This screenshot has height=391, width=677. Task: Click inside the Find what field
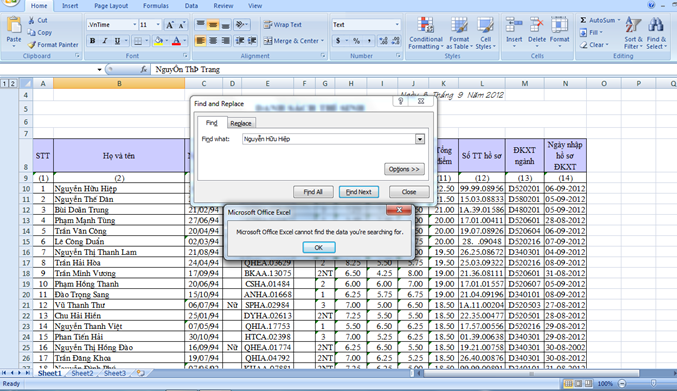coord(329,139)
